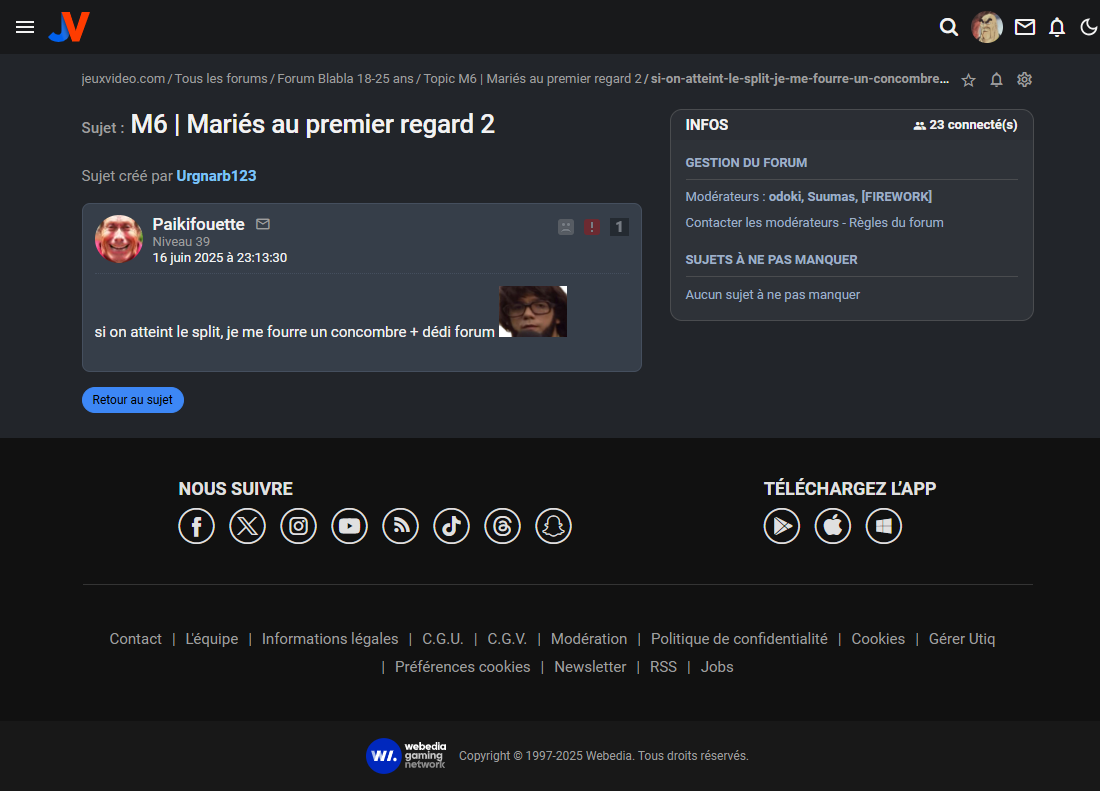Open C.G.U. footer link
The width and height of the screenshot is (1100, 791).
pyautogui.click(x=443, y=639)
